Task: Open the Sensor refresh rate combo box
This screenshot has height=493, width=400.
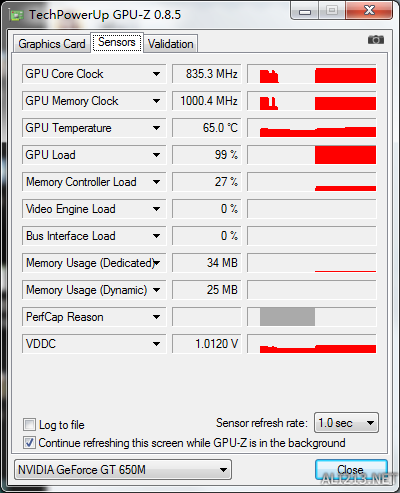Action: (346, 423)
